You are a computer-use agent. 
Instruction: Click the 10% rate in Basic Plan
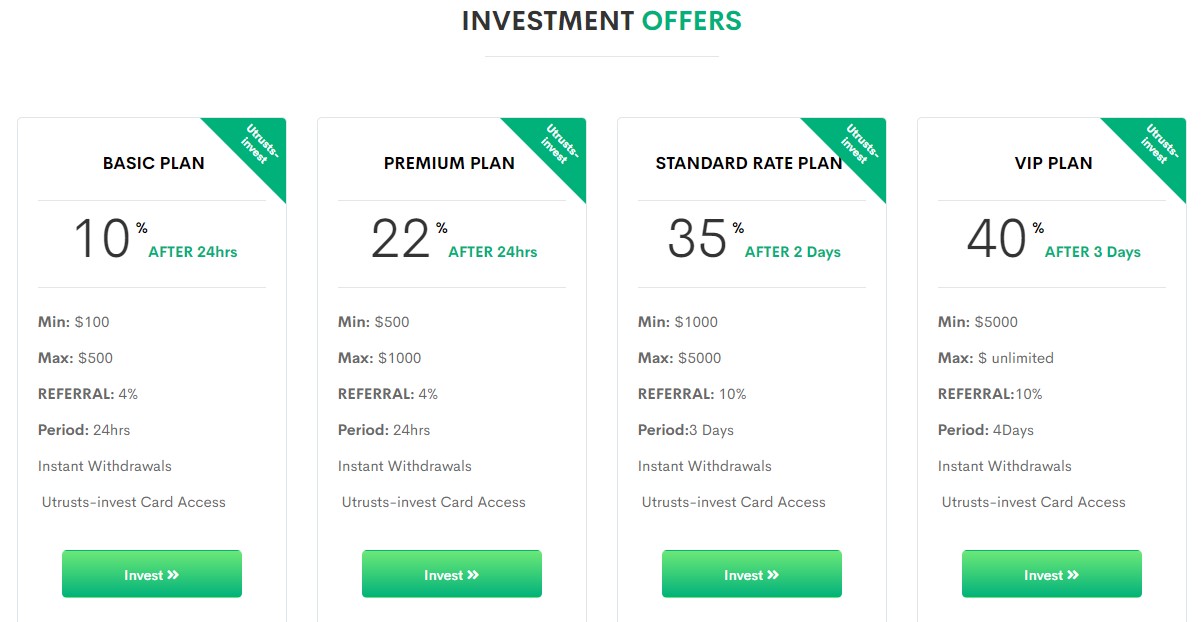(x=103, y=240)
